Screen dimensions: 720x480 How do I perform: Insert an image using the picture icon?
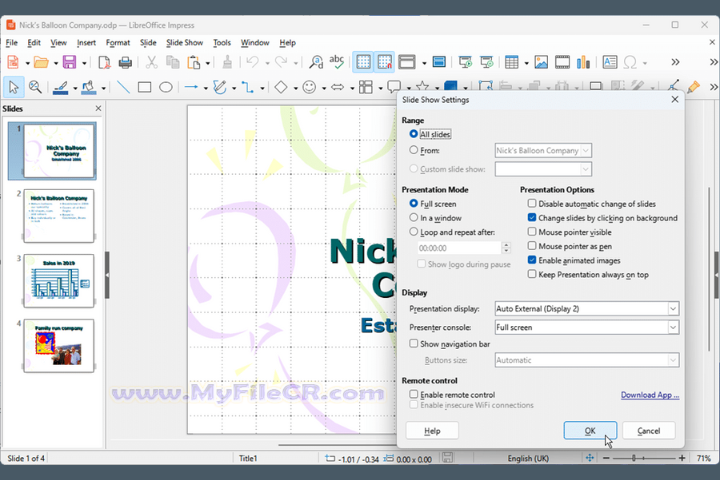tap(541, 62)
